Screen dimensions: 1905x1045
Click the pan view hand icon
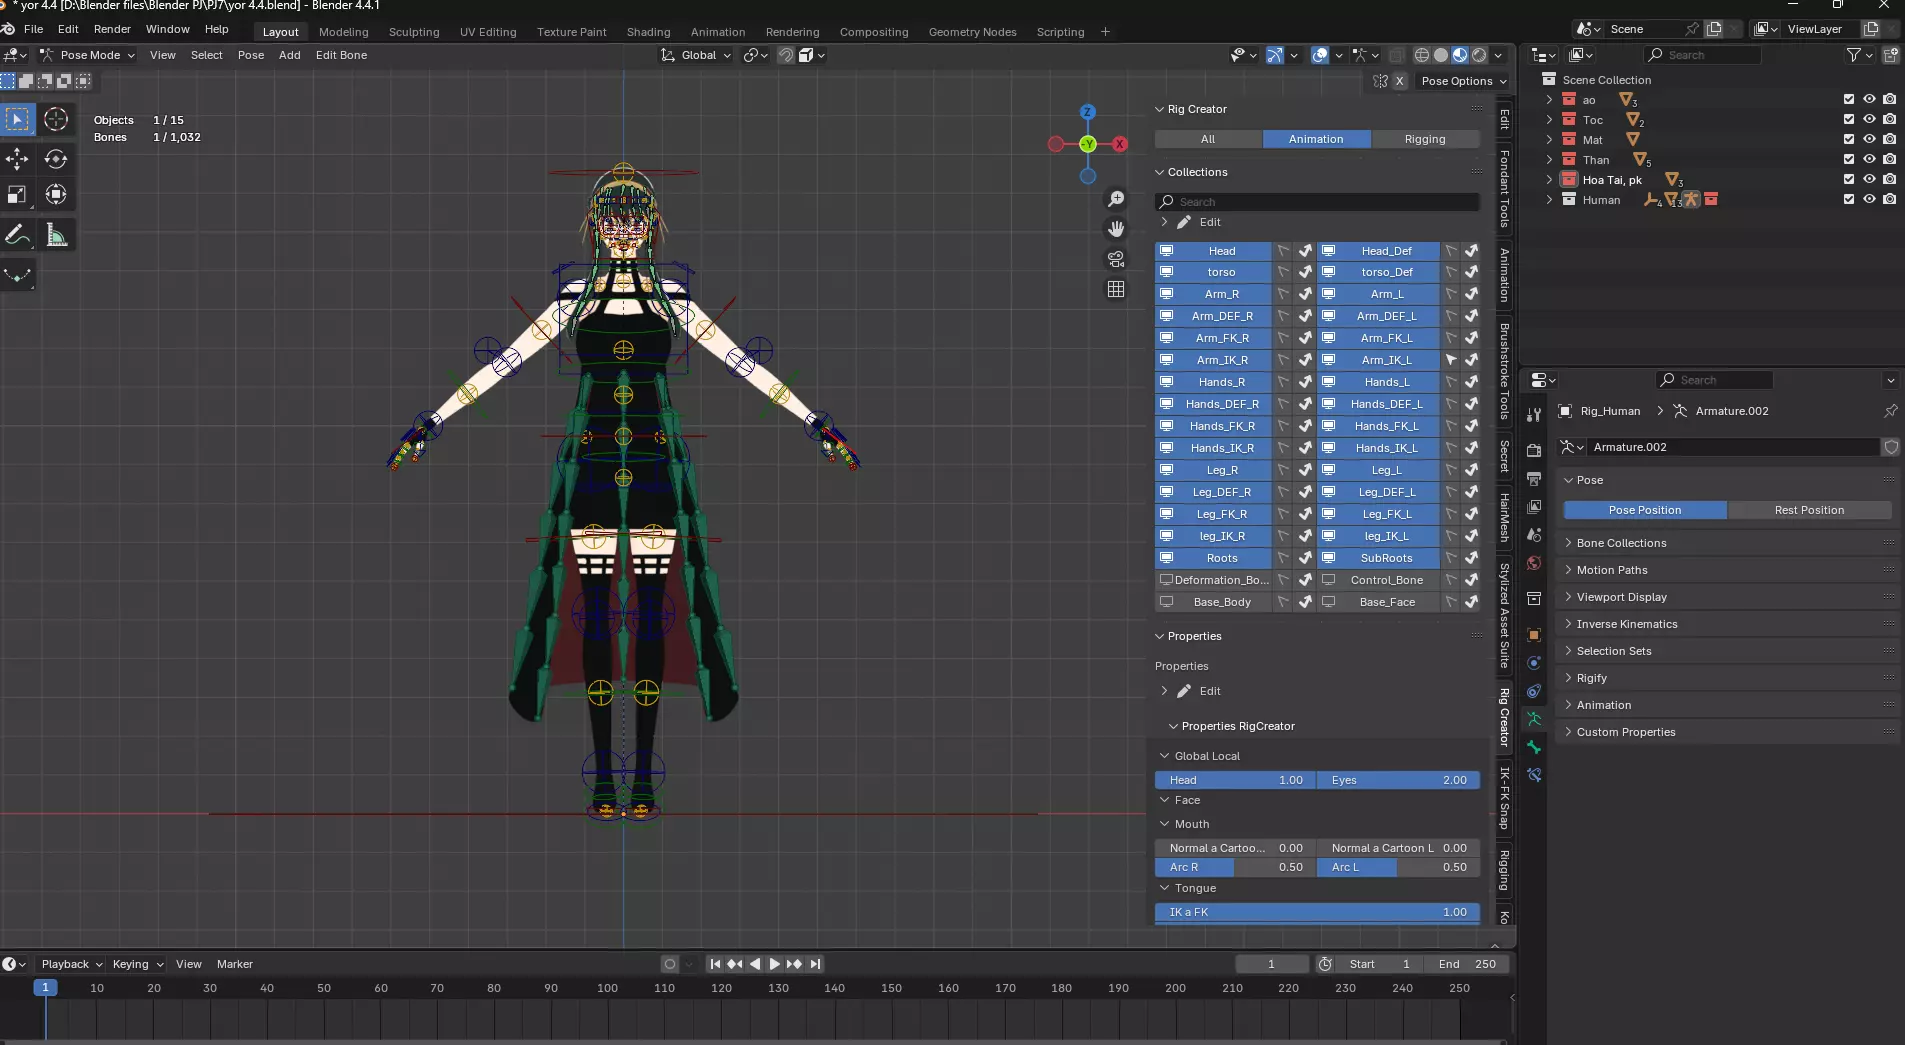coord(1116,229)
